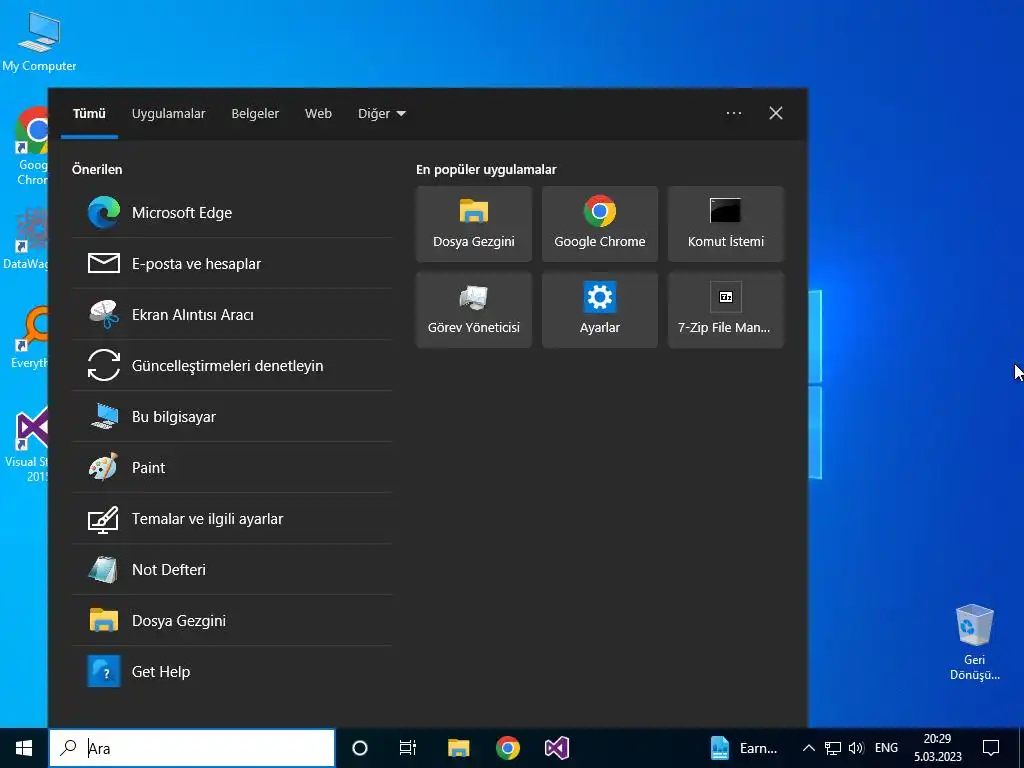This screenshot has height=768, width=1024.
Task: Open Geri Dönüşüm recycle bin icon
Action: (x=974, y=643)
